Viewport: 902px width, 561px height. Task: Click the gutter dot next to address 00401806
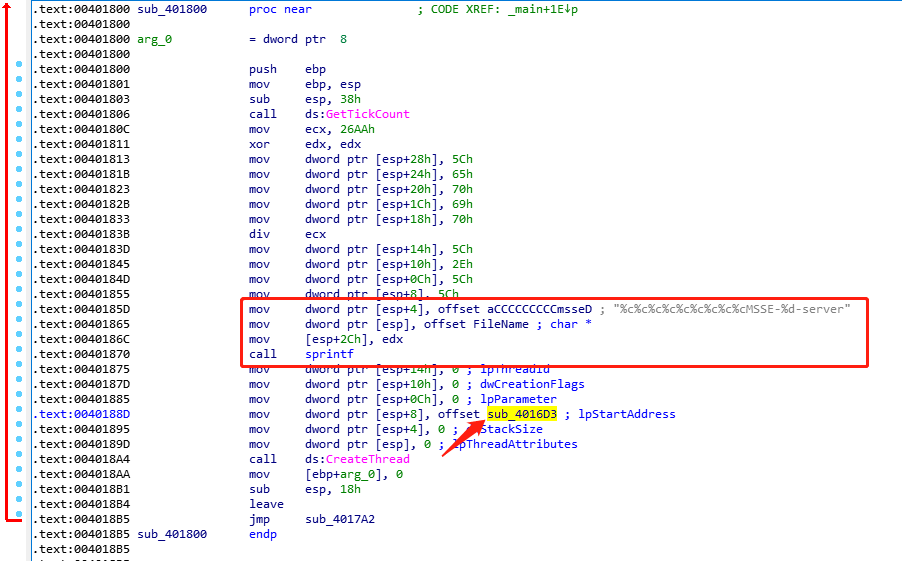point(20,114)
